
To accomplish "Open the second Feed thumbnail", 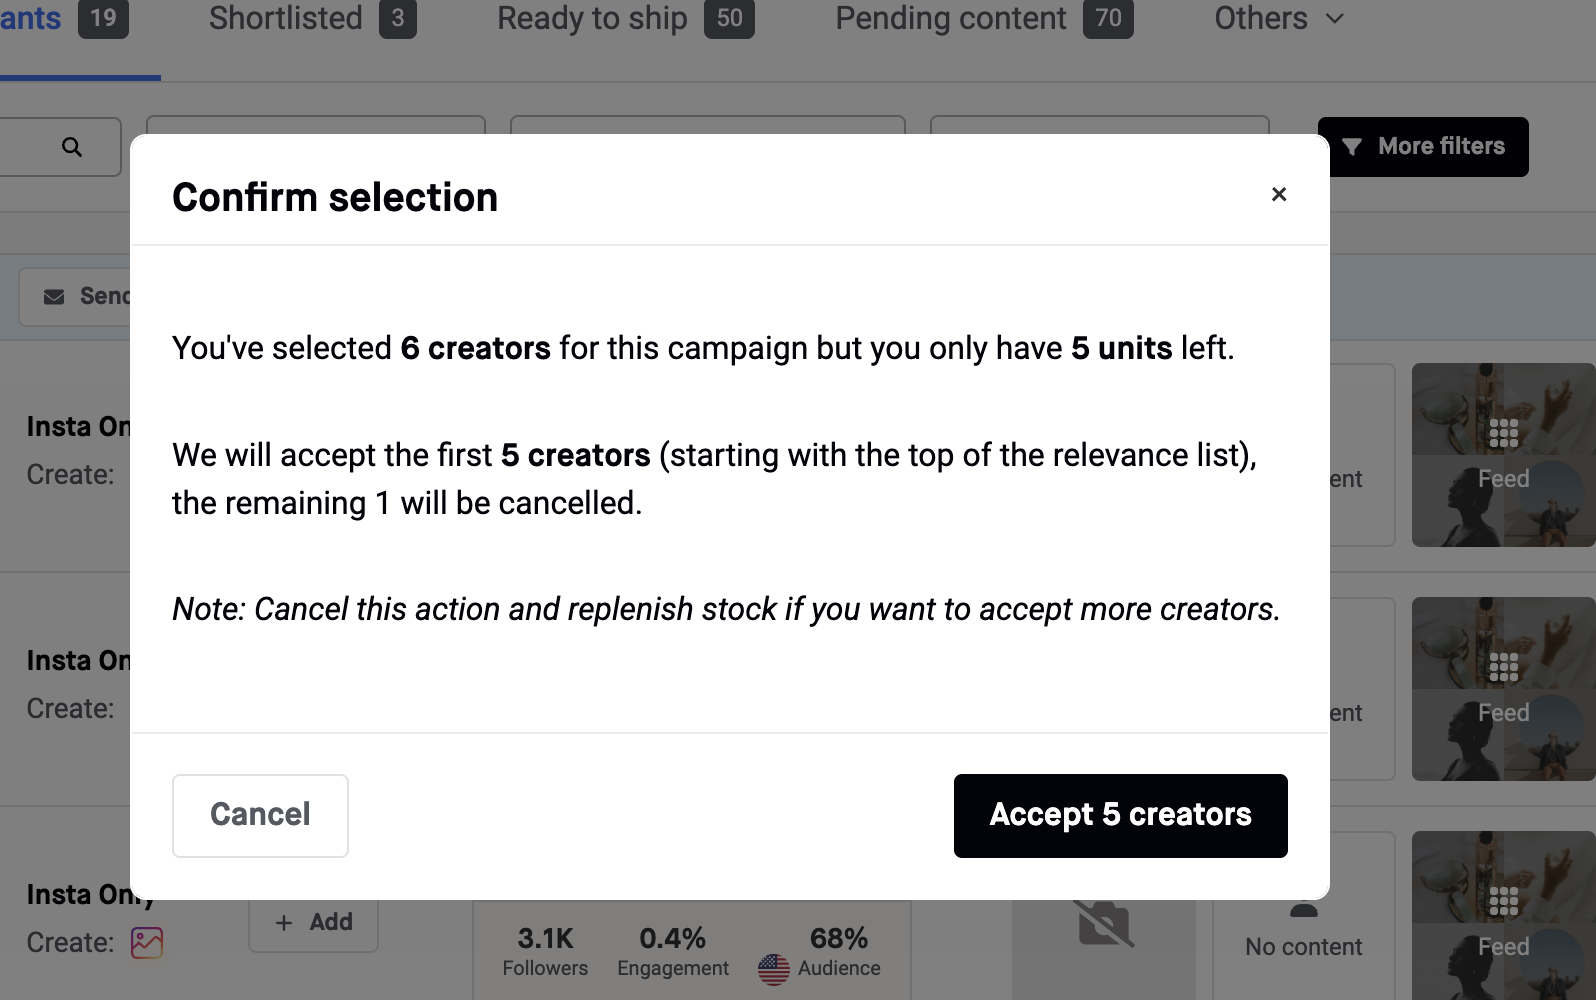I will (1502, 689).
